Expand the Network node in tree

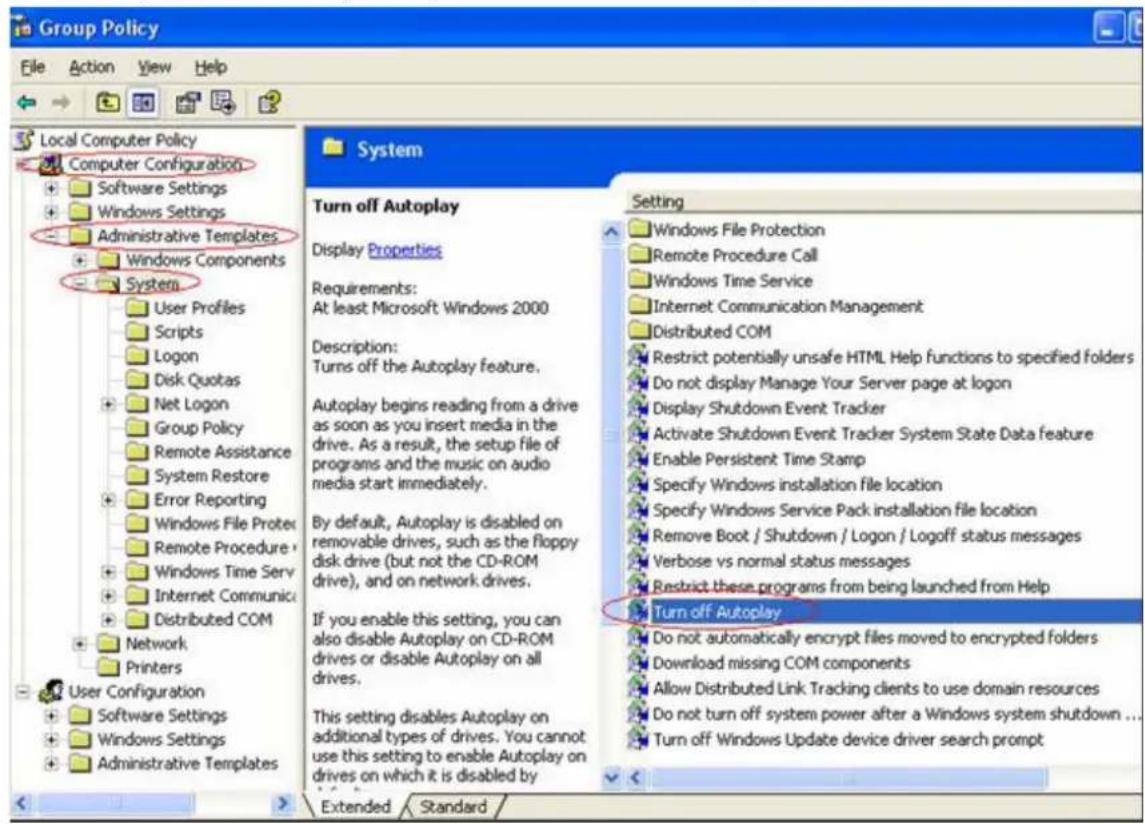80,644
